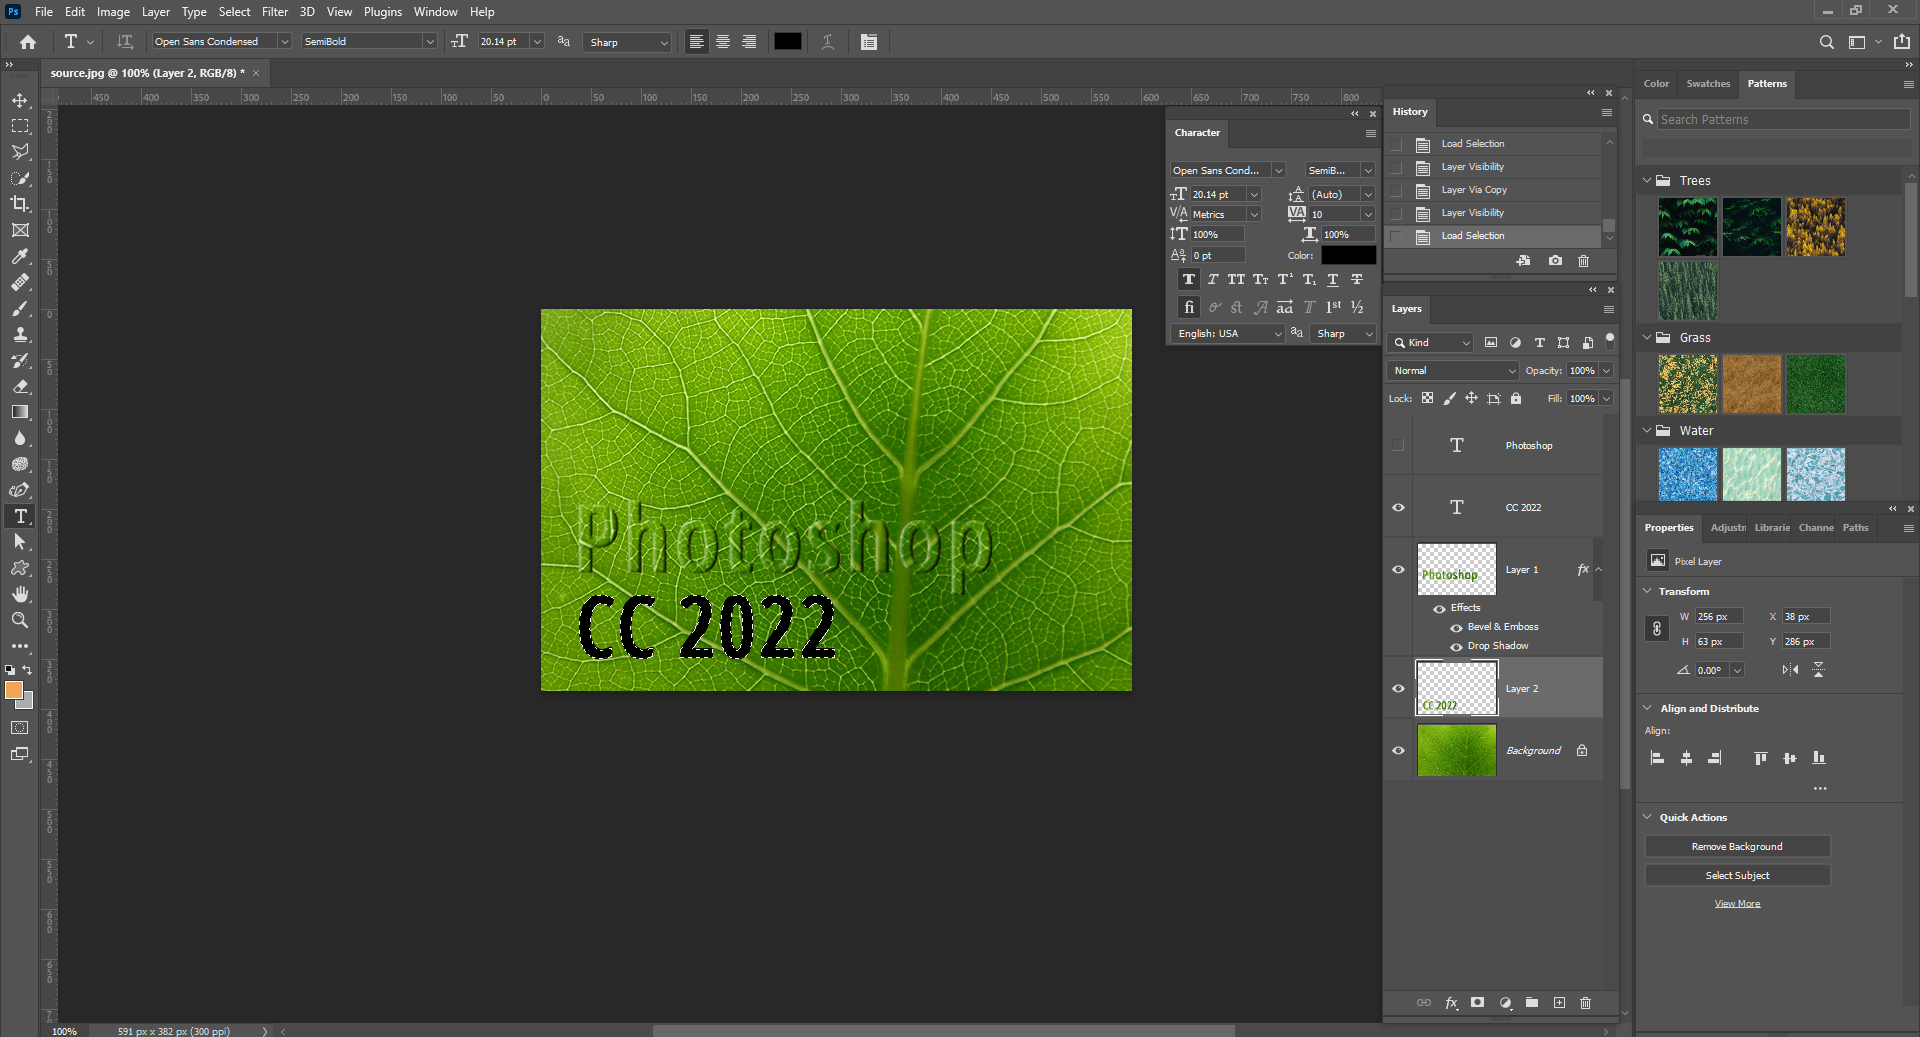Delete the layer with trash icon
Viewport: 1920px width, 1037px height.
[1585, 1003]
